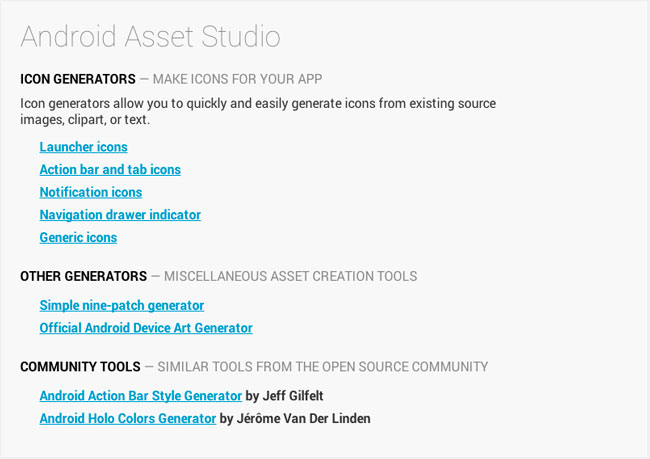
Task: Click the COMMUNITY TOOLS section heading
Action: pyautogui.click(x=80, y=367)
